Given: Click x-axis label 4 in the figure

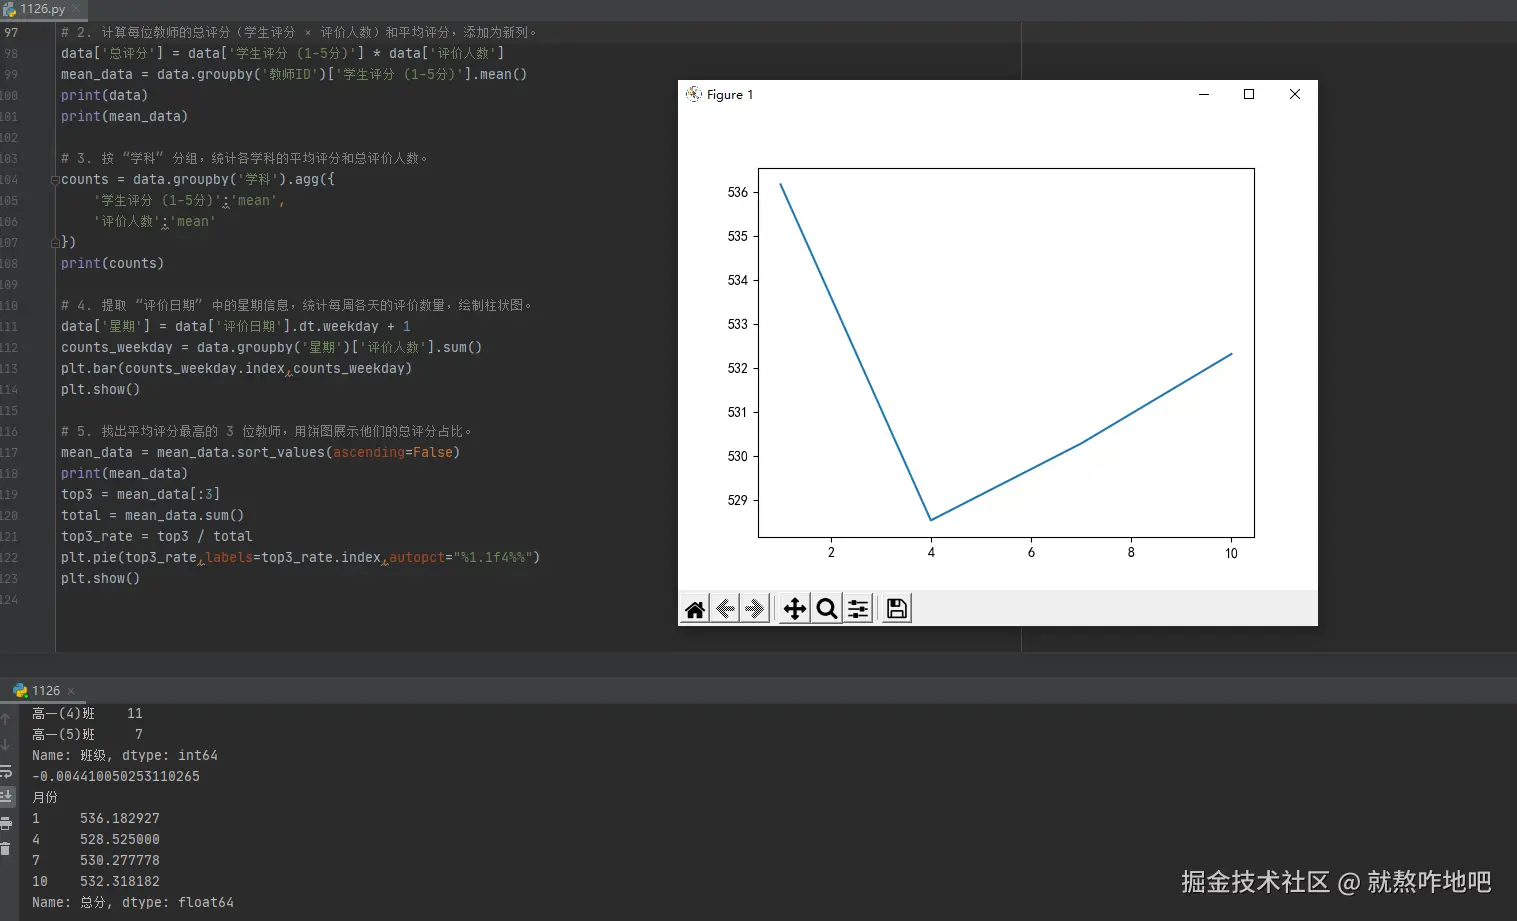Looking at the screenshot, I should tap(931, 553).
